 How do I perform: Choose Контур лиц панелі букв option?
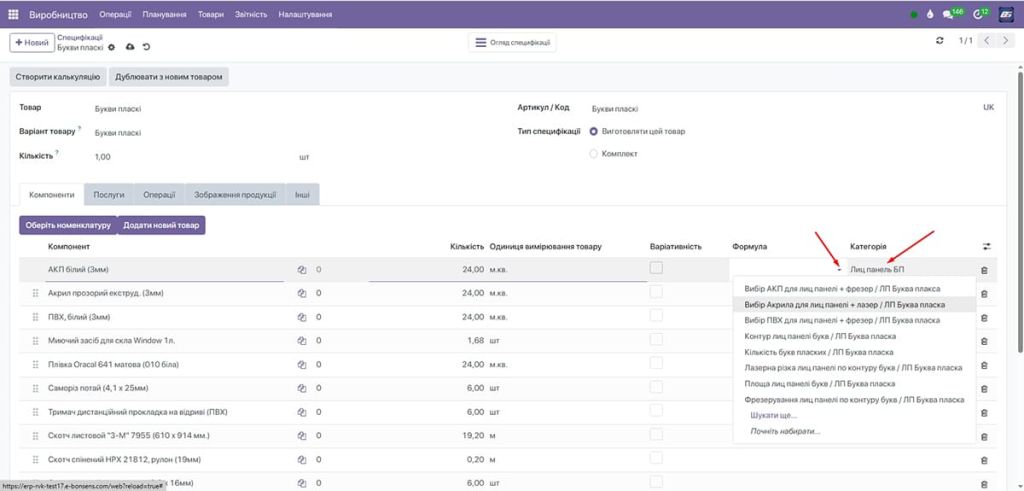(x=854, y=336)
